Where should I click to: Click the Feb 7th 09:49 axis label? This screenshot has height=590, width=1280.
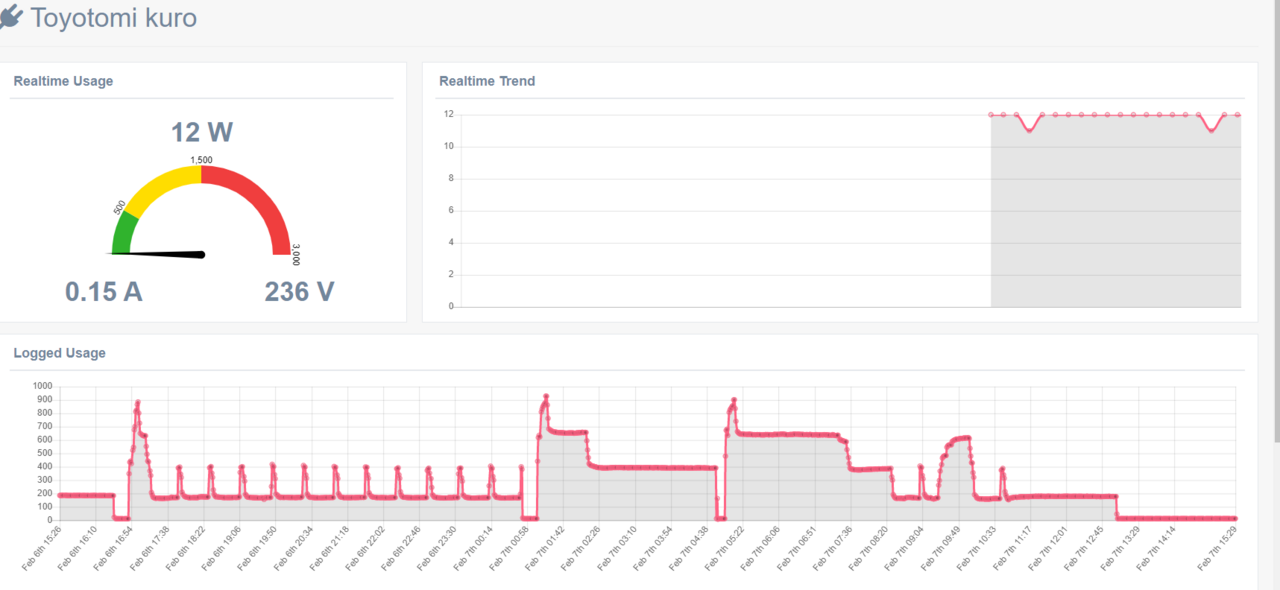coord(939,549)
